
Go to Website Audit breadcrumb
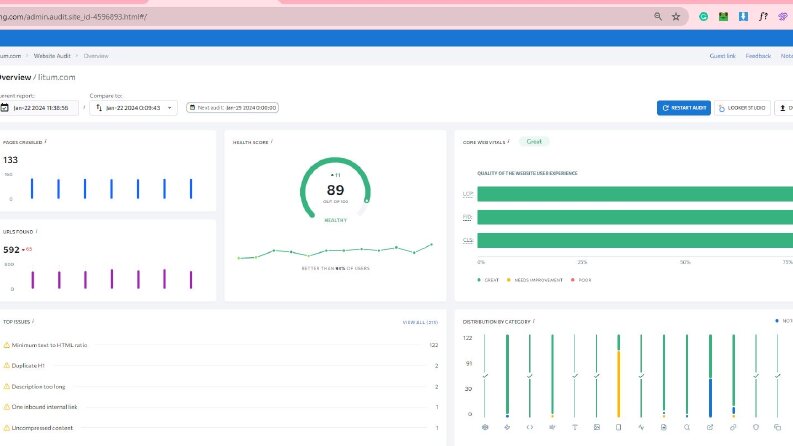tap(52, 56)
